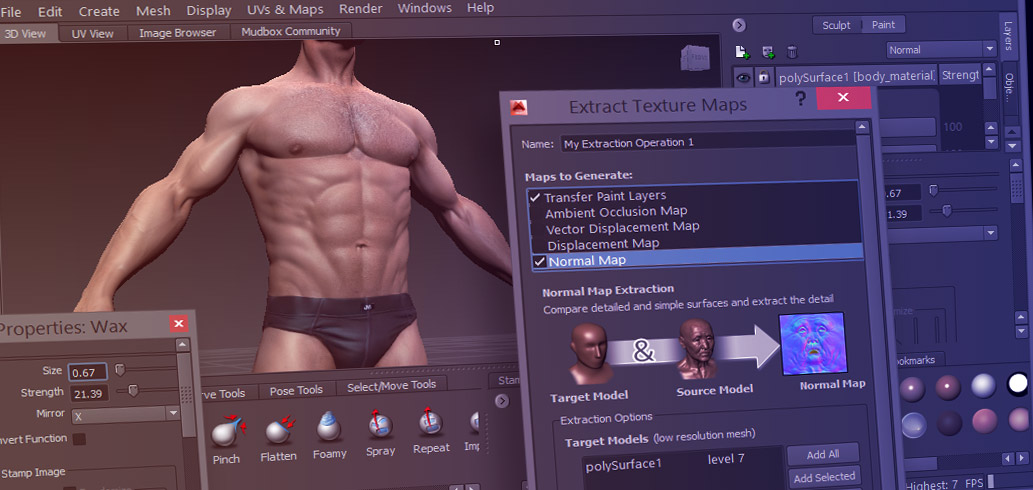This screenshot has width=1033, height=490.
Task: Switch to the Image Browser tab
Action: click(177, 32)
